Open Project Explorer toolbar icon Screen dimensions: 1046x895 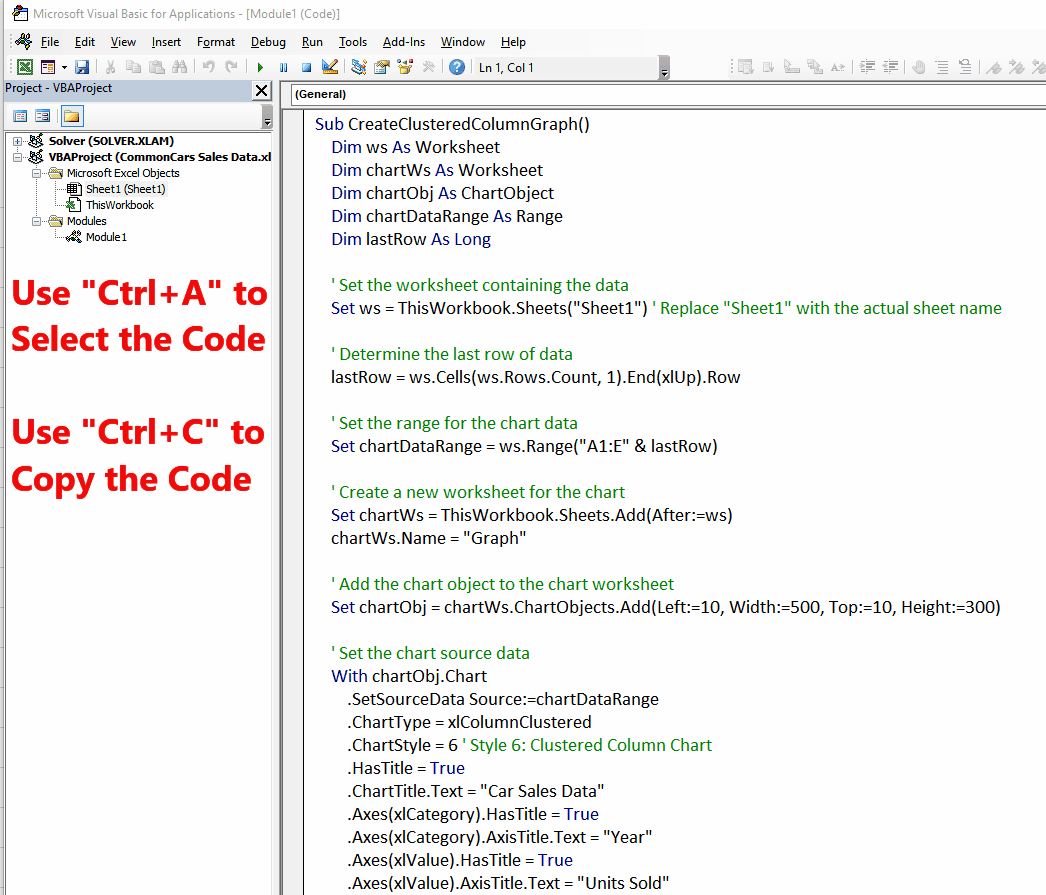359,67
